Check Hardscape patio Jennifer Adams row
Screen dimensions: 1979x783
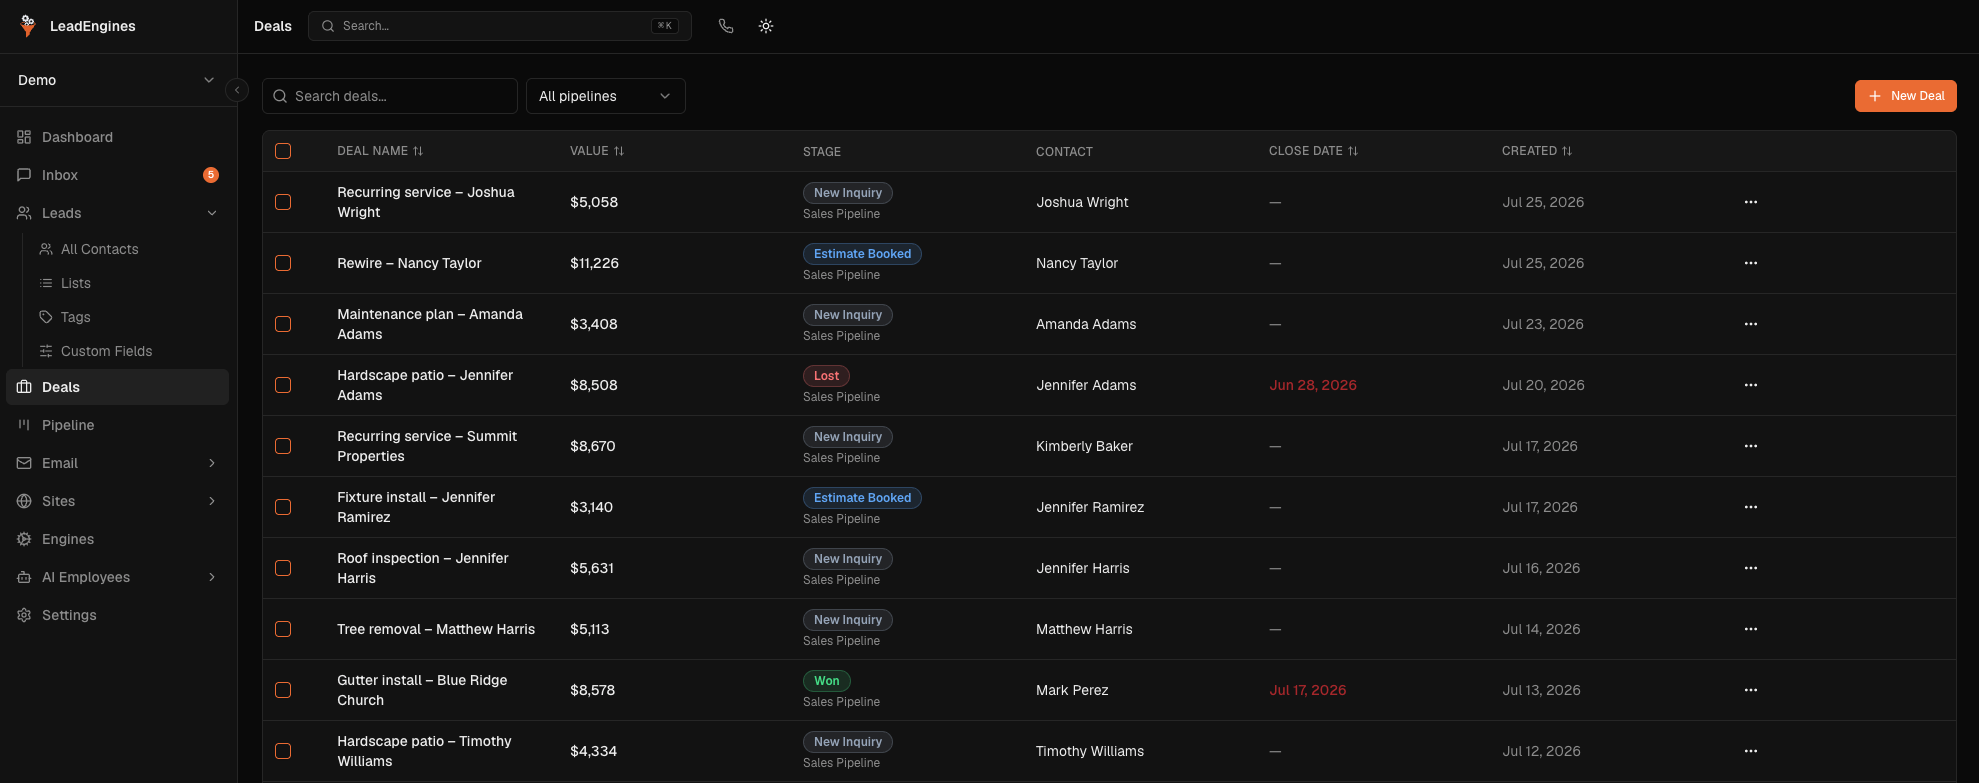283,385
